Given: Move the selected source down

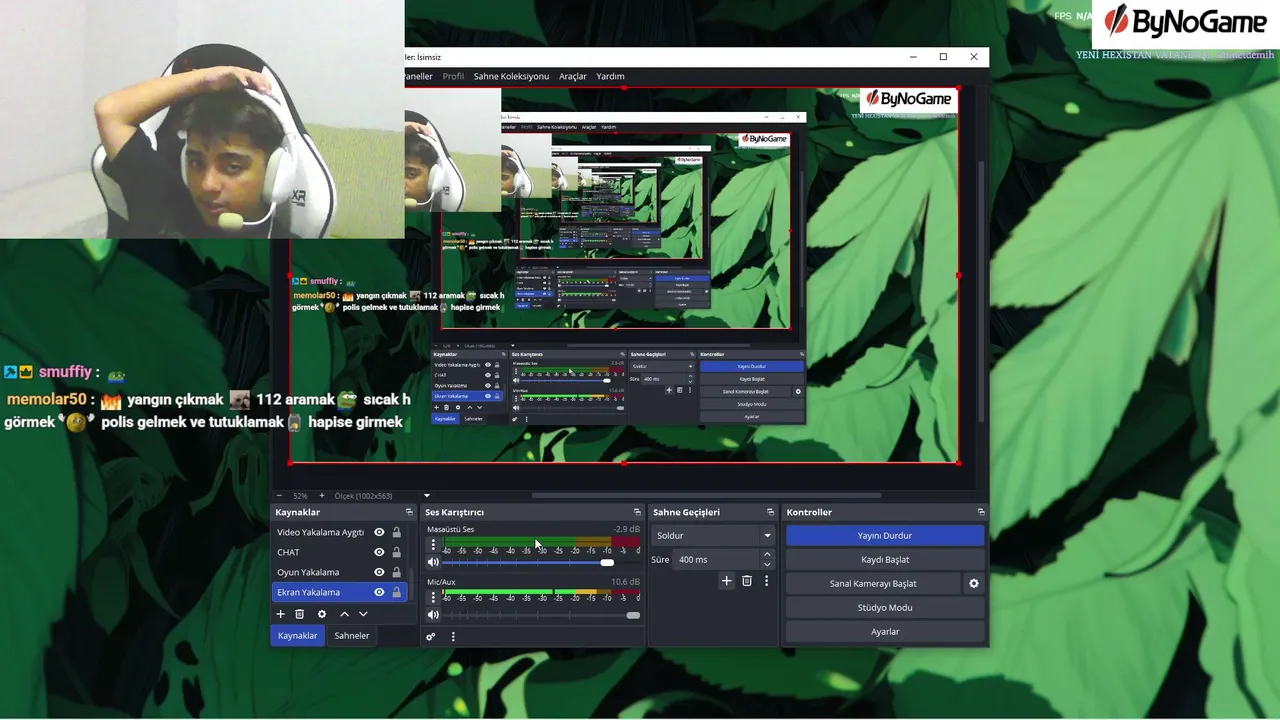Looking at the screenshot, I should [363, 614].
